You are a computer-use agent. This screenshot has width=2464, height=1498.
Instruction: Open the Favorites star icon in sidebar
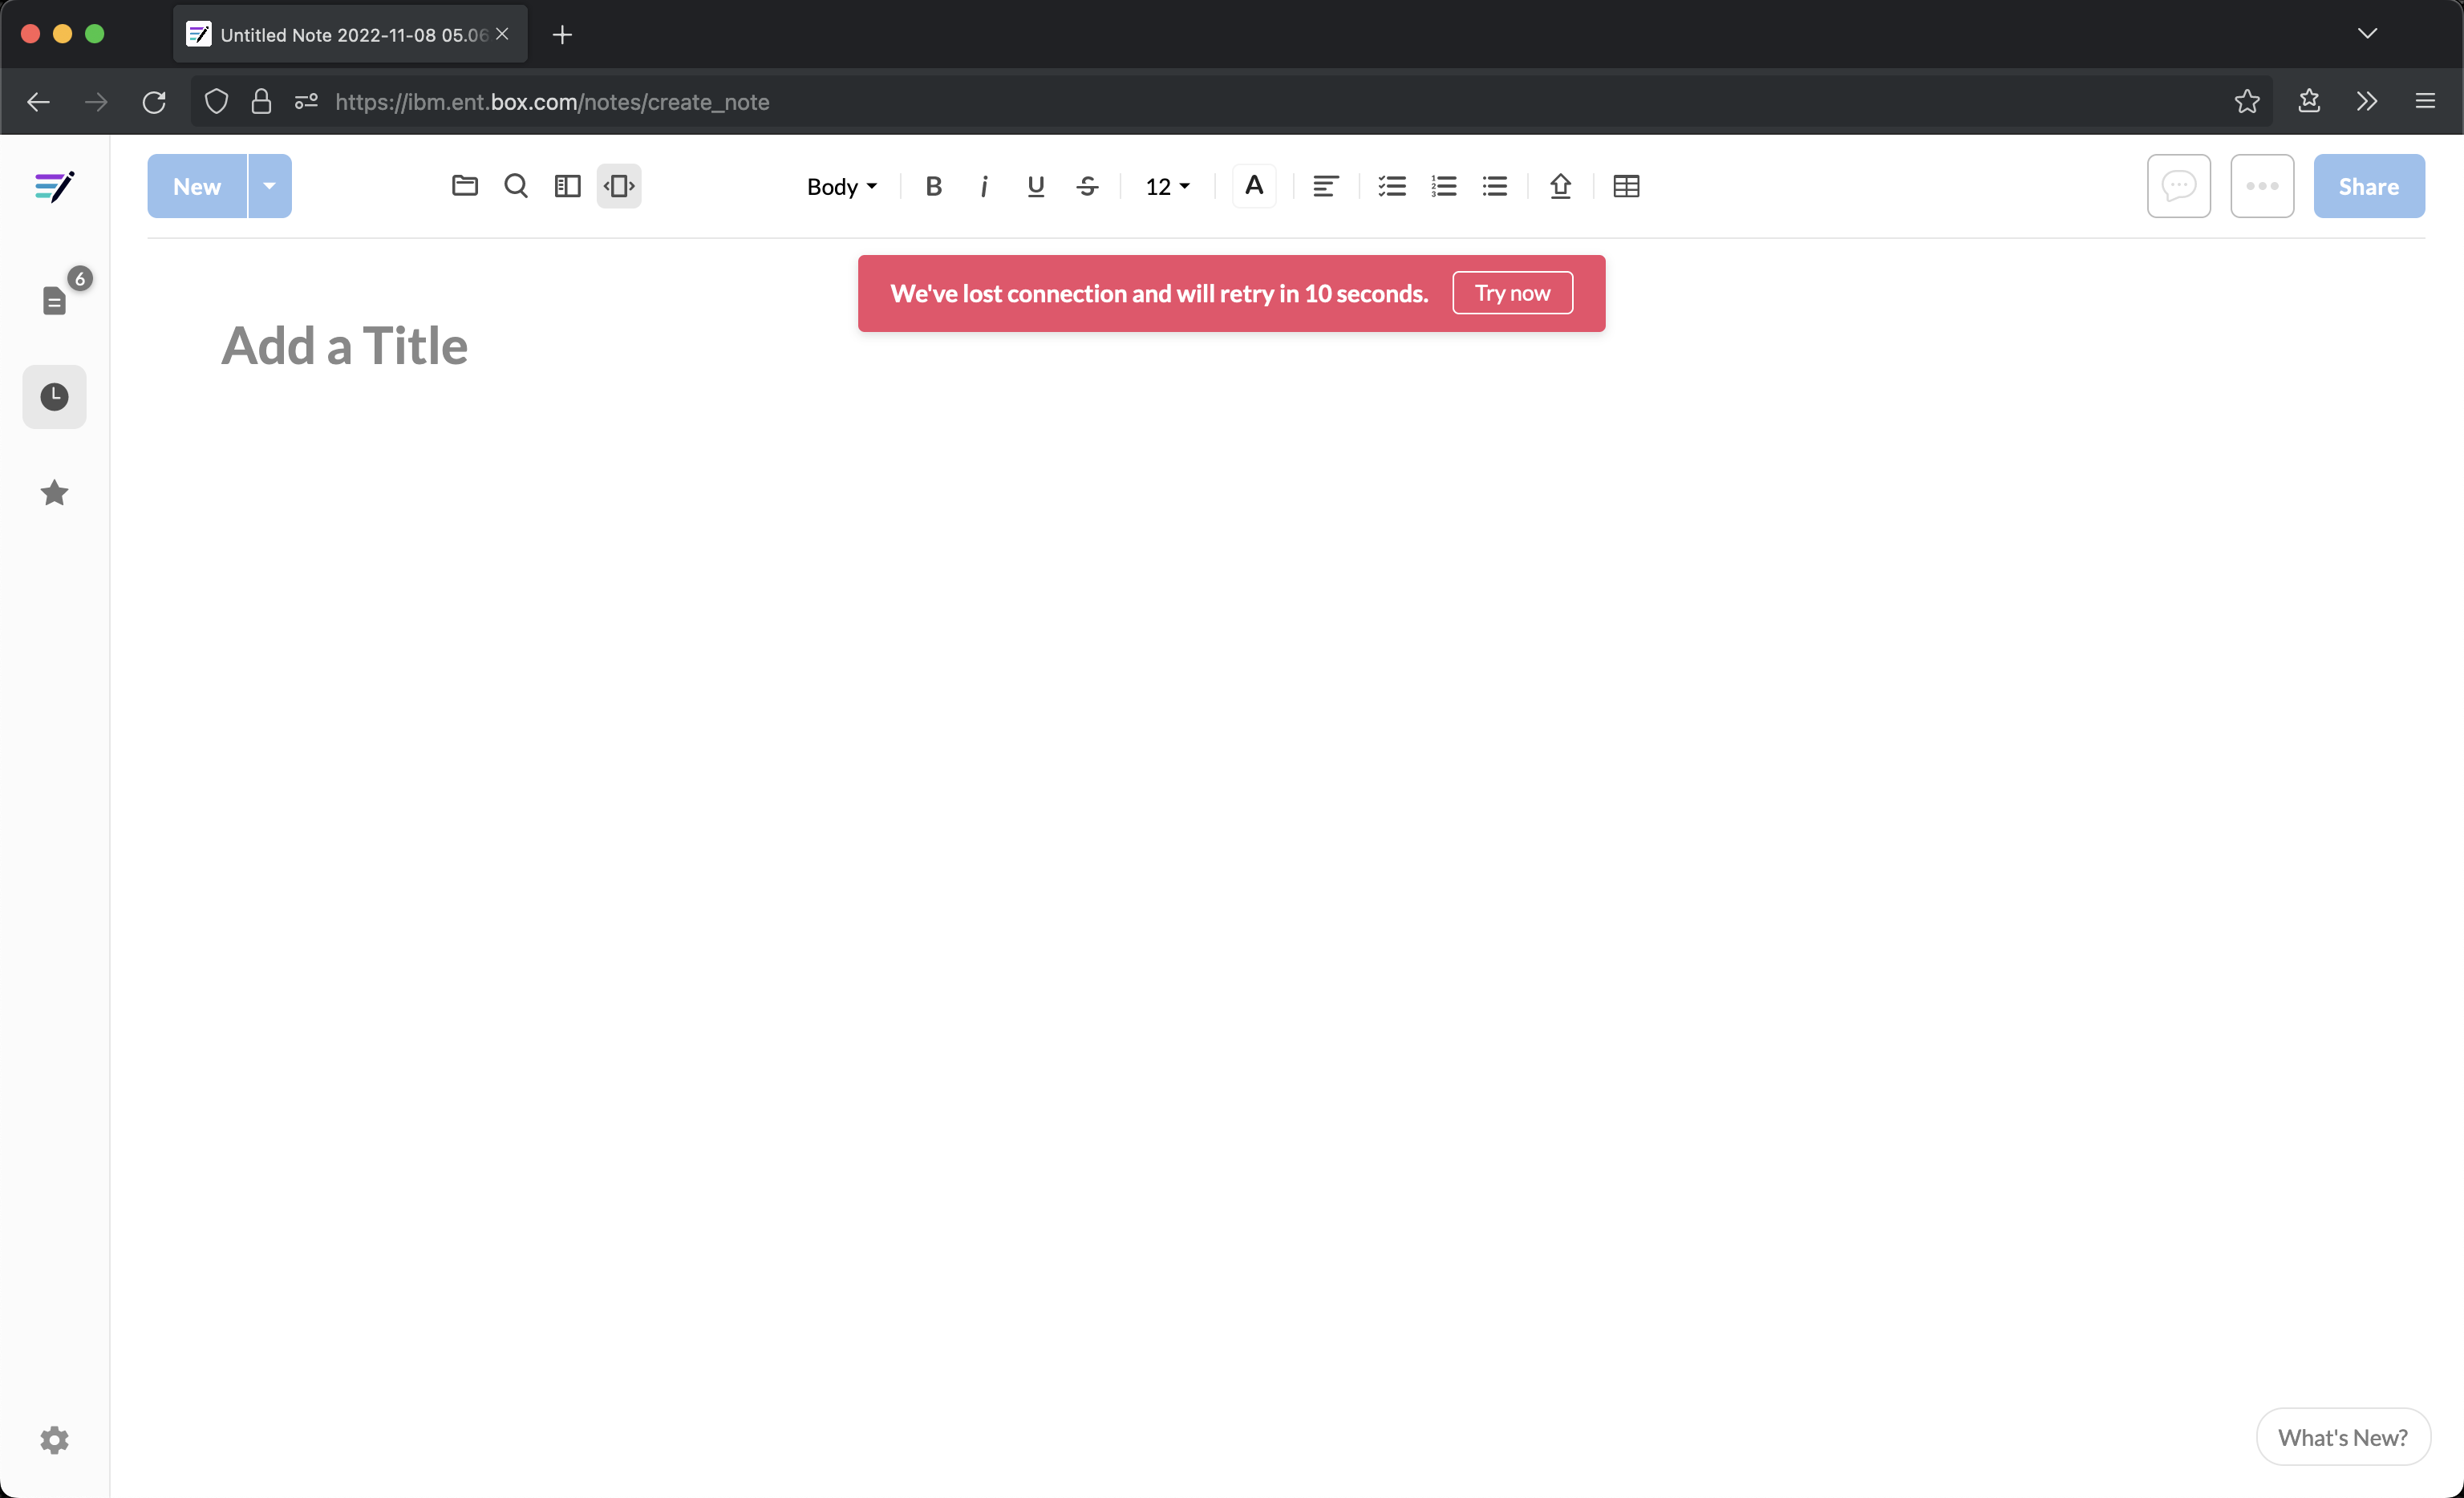(54, 493)
